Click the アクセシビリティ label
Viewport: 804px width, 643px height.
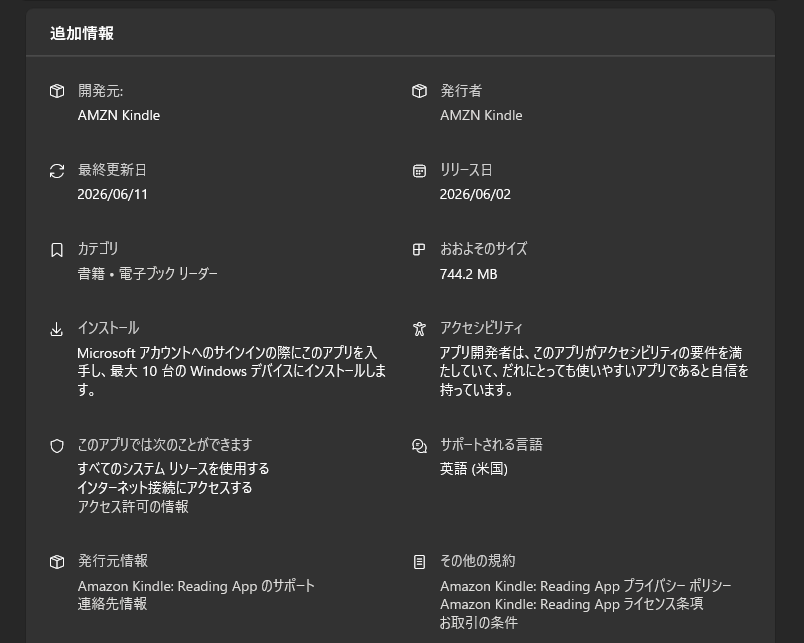point(481,328)
